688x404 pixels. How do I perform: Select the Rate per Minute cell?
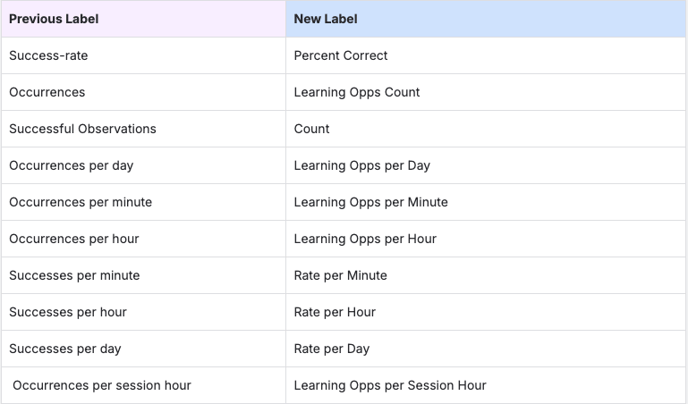(x=340, y=276)
